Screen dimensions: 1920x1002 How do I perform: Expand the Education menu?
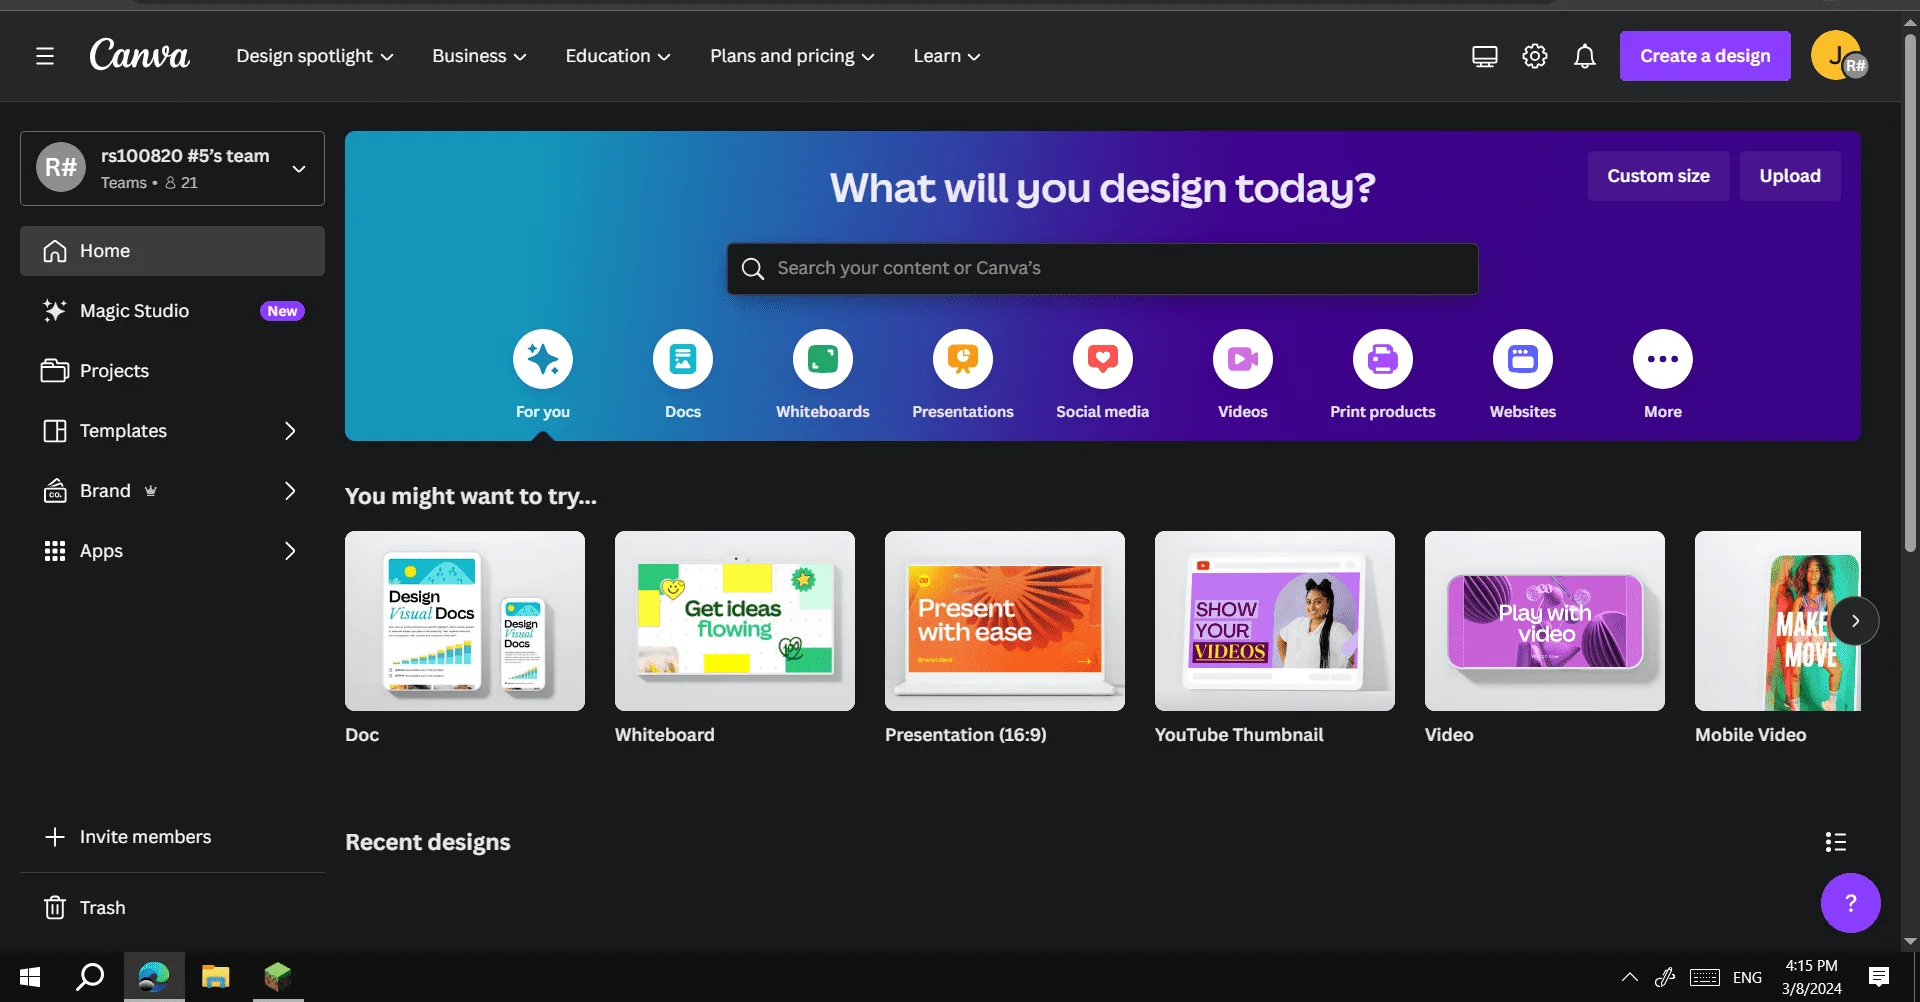618,56
